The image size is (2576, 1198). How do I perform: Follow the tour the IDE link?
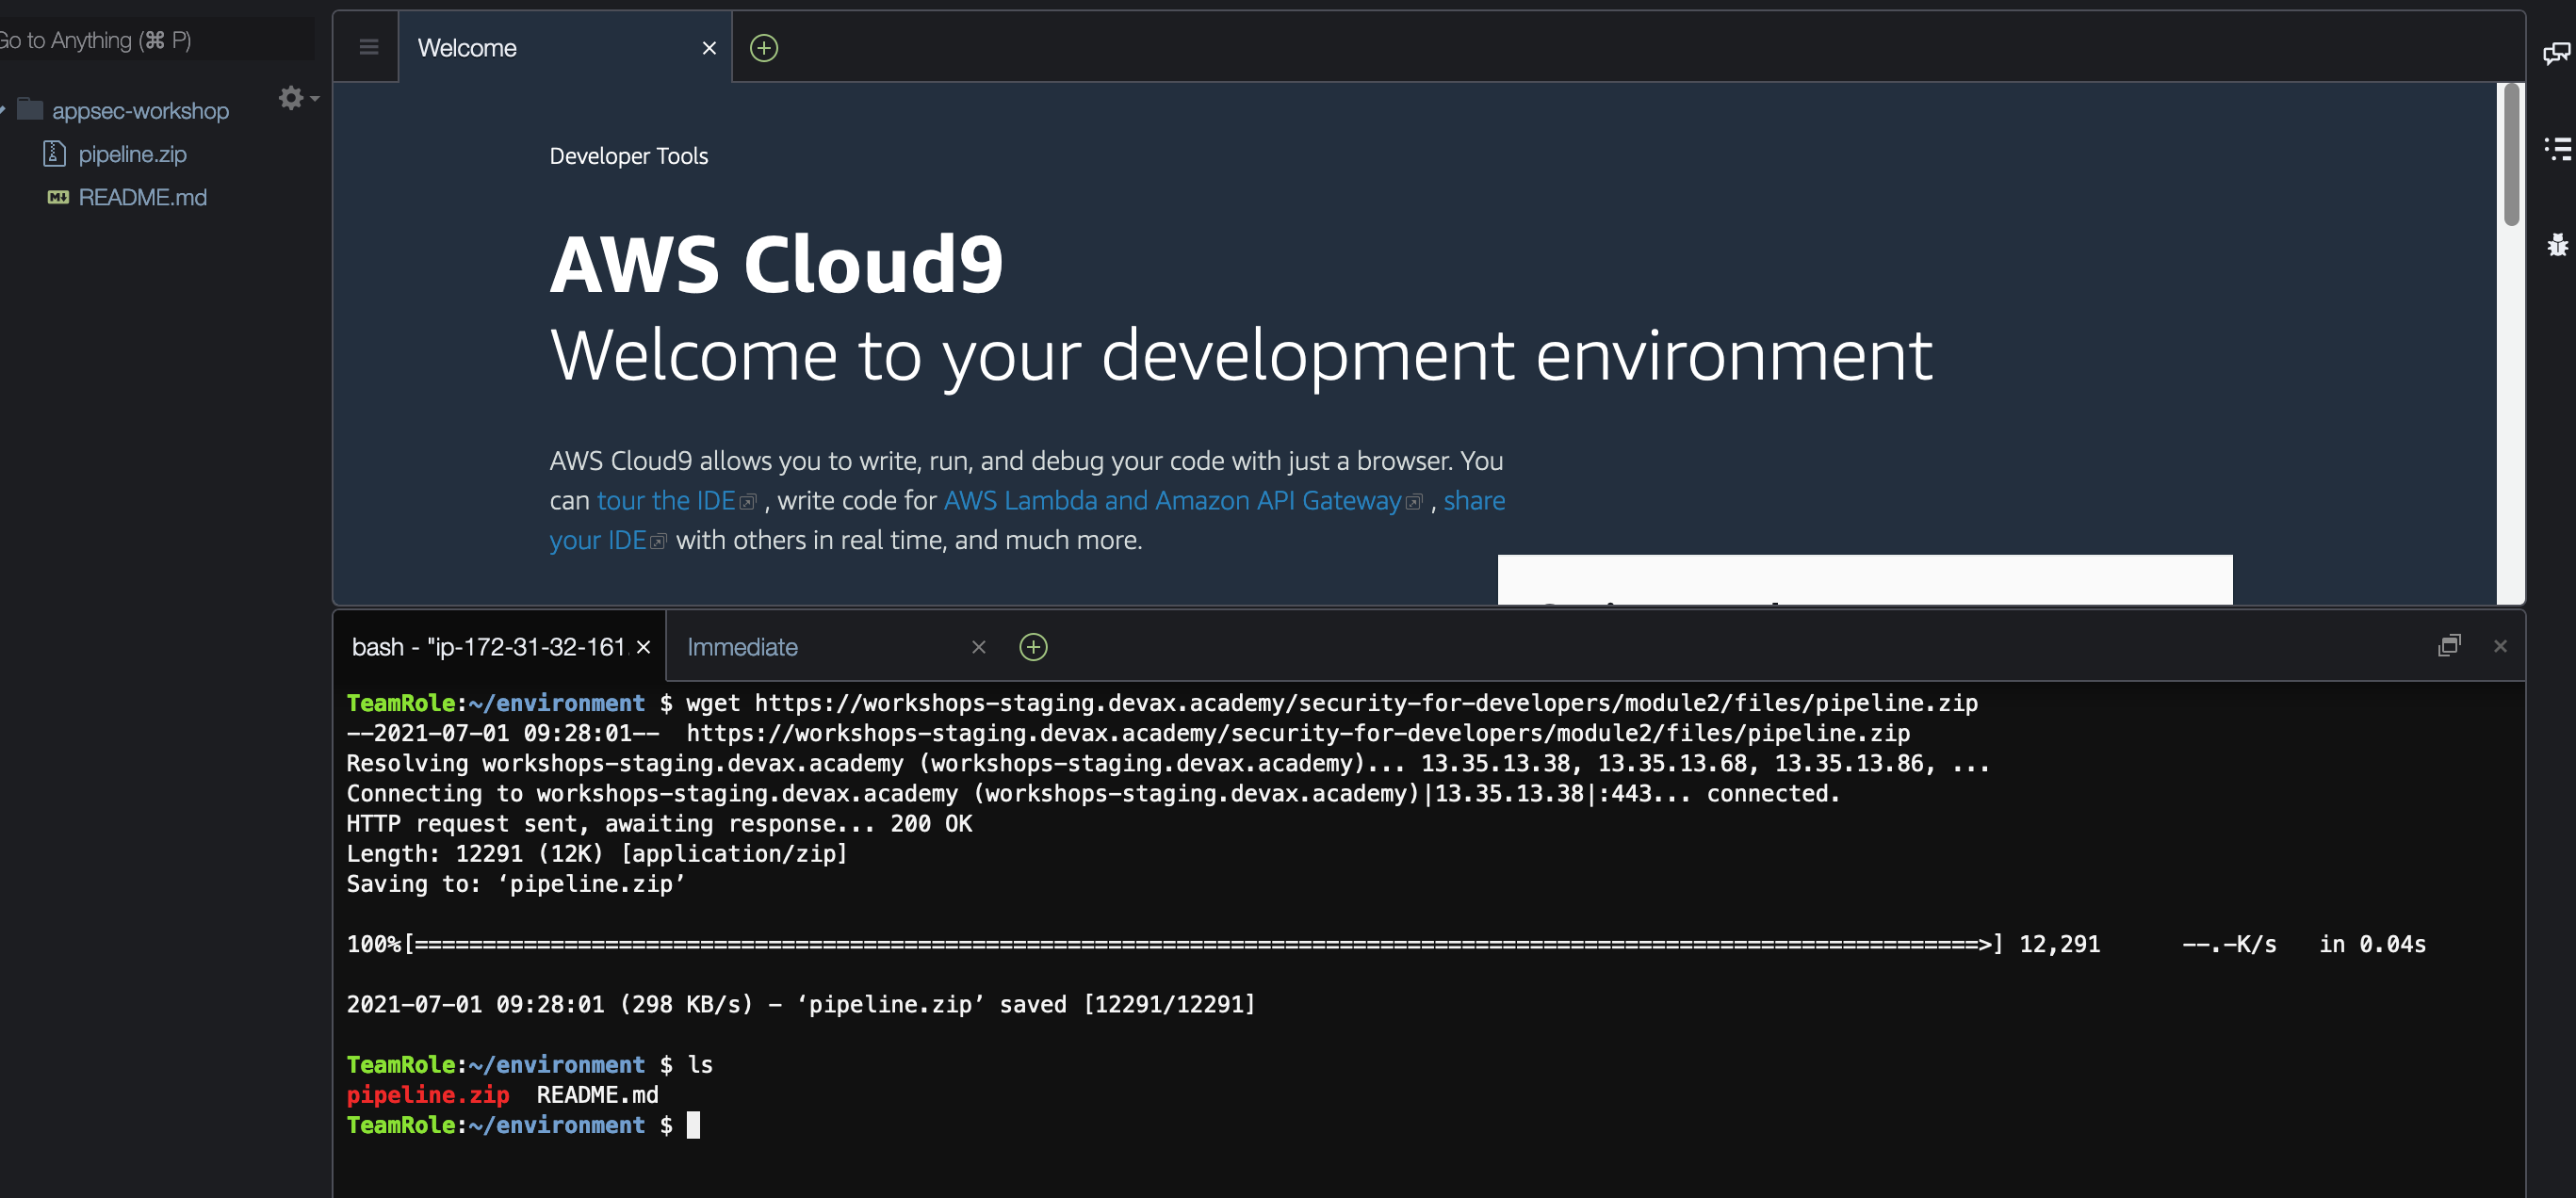point(665,500)
